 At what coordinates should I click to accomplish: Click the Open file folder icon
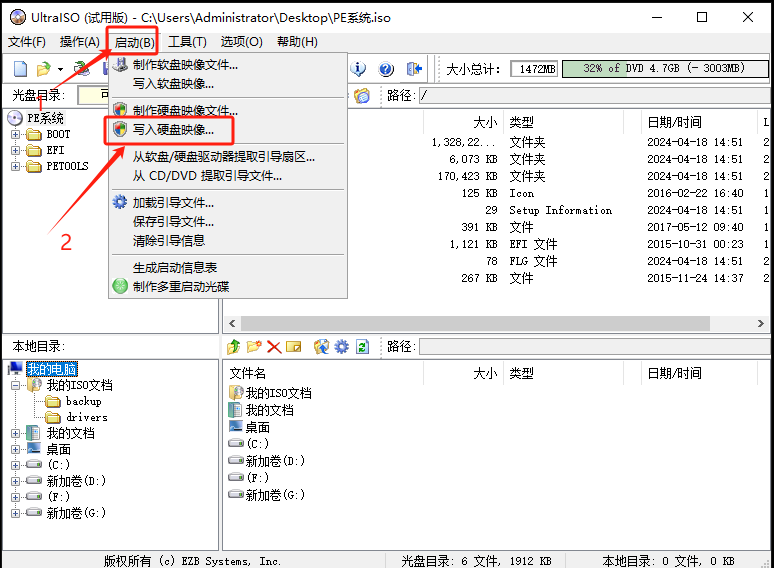[43, 69]
